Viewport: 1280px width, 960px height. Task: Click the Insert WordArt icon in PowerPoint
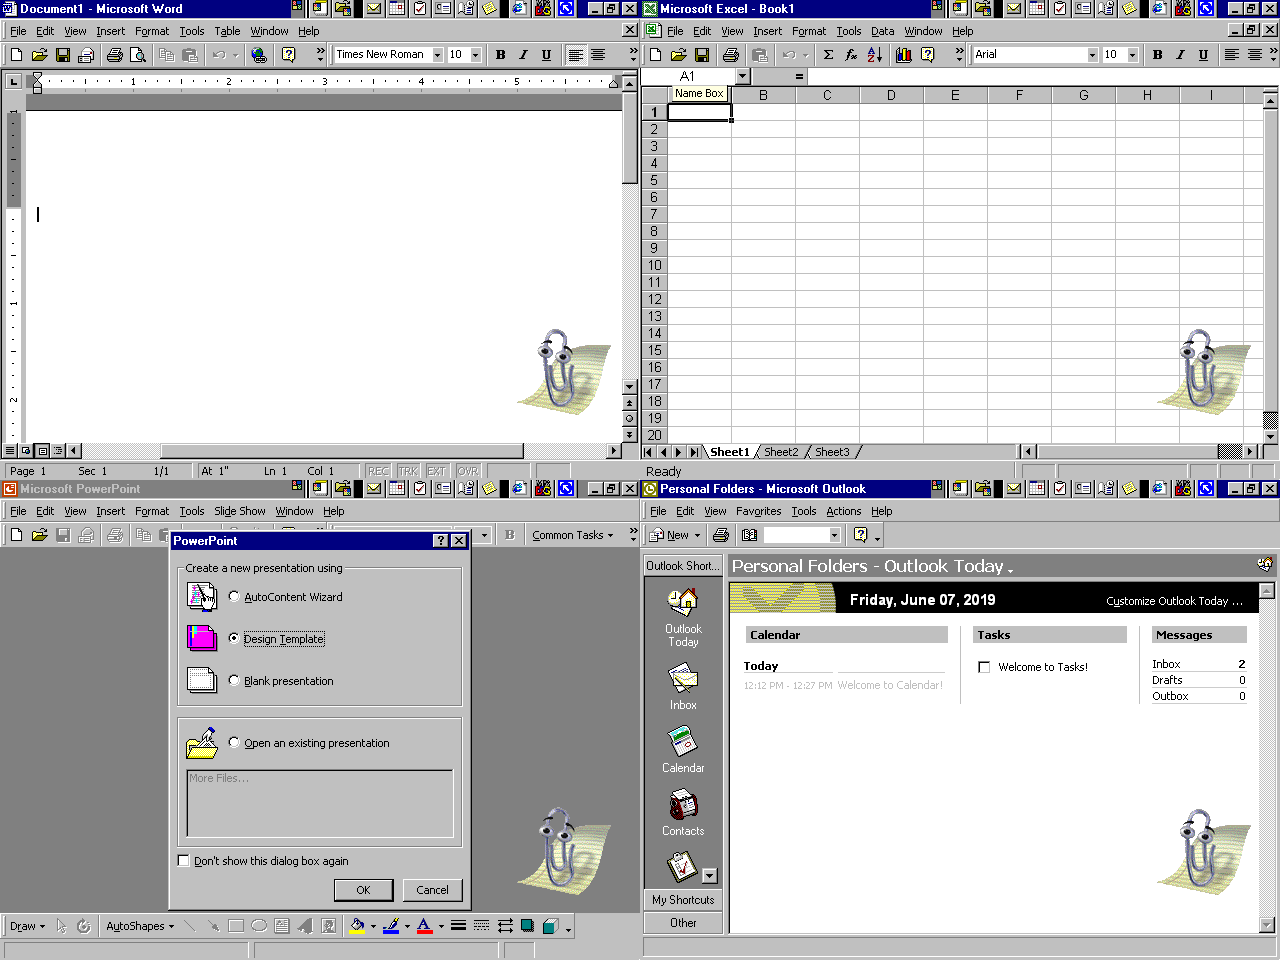(305, 926)
